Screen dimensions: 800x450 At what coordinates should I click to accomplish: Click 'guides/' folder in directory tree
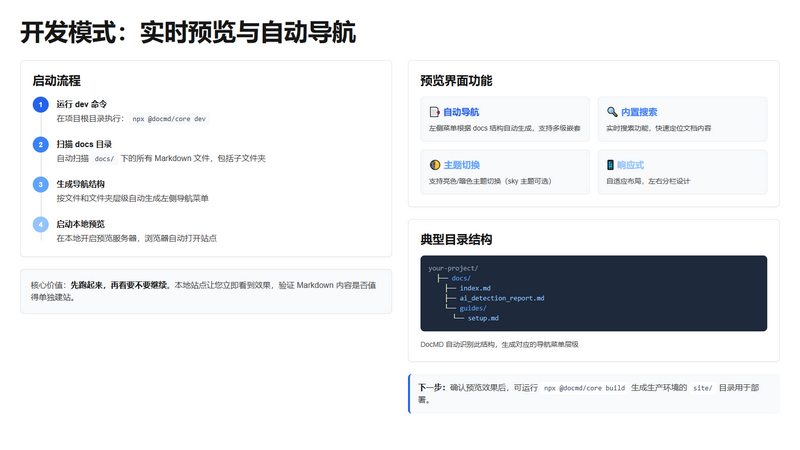tap(473, 308)
